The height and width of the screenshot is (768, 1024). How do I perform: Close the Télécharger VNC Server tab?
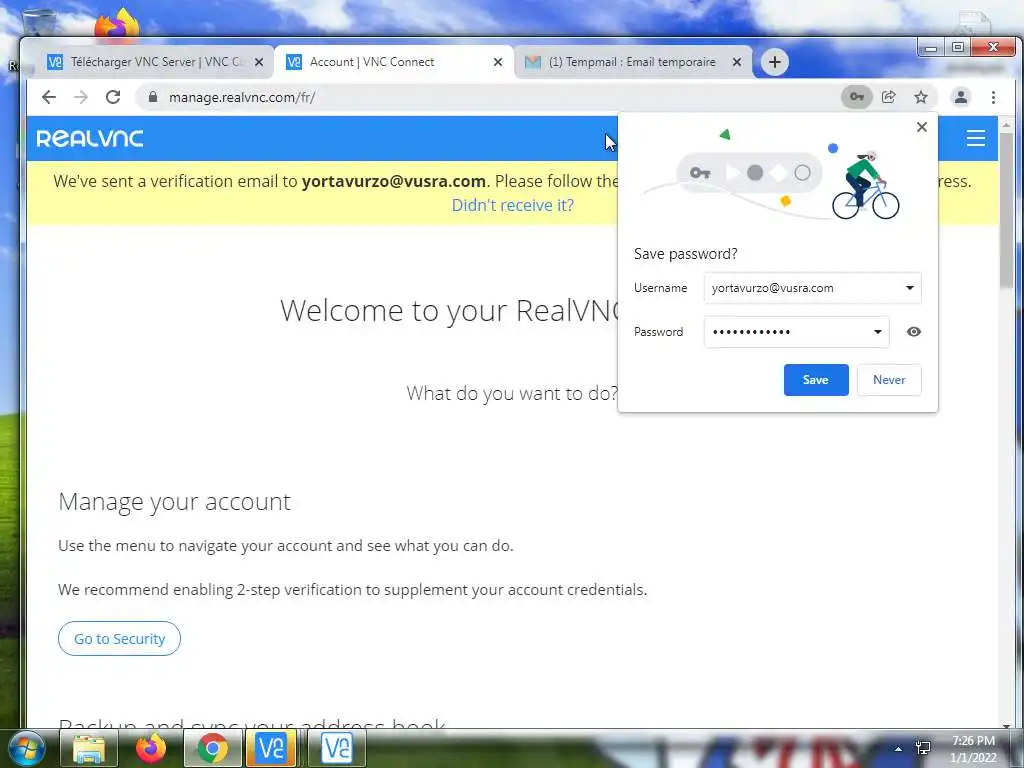[x=259, y=62]
